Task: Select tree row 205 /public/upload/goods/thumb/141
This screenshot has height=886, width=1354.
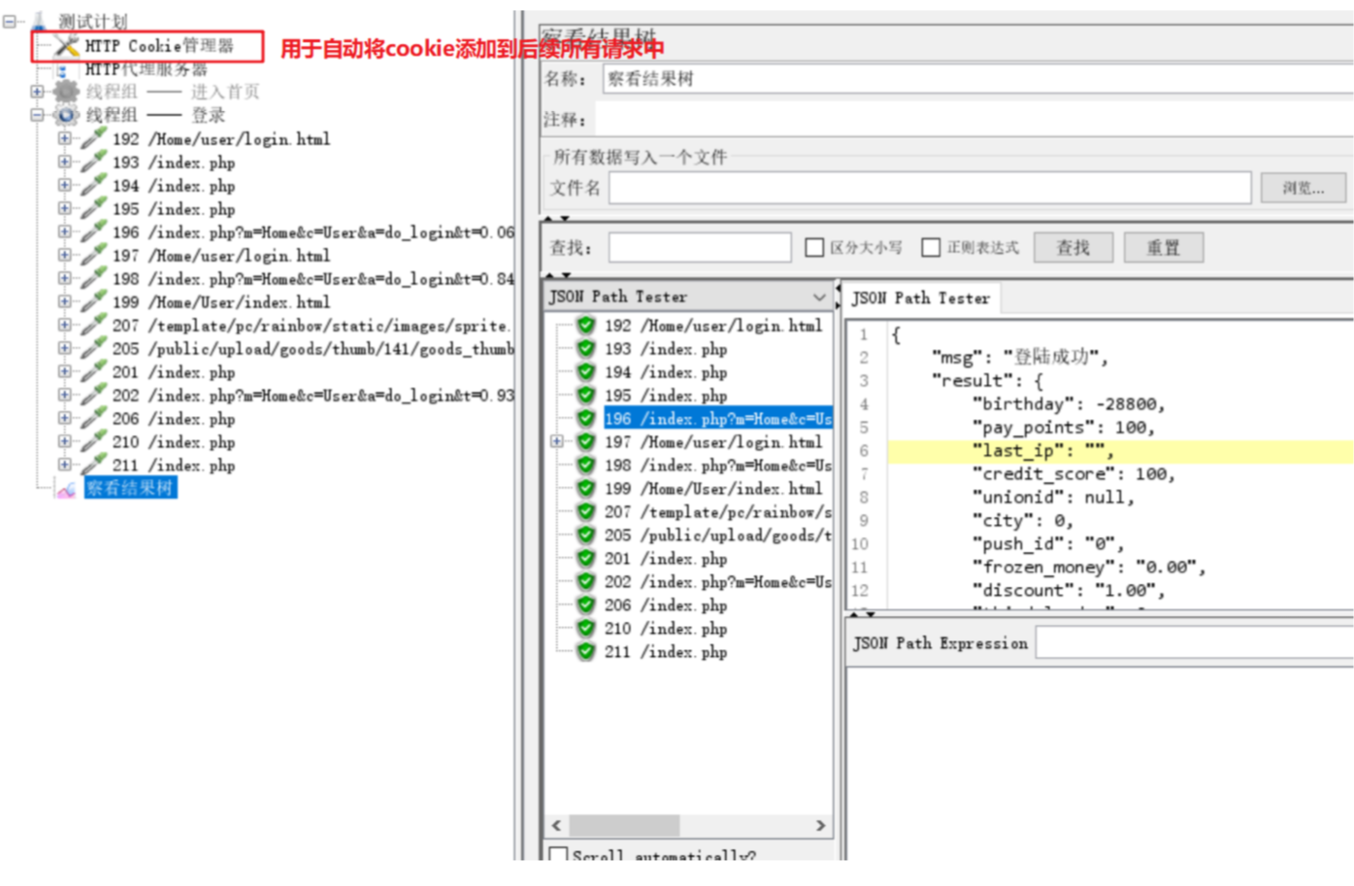Action: (313, 348)
